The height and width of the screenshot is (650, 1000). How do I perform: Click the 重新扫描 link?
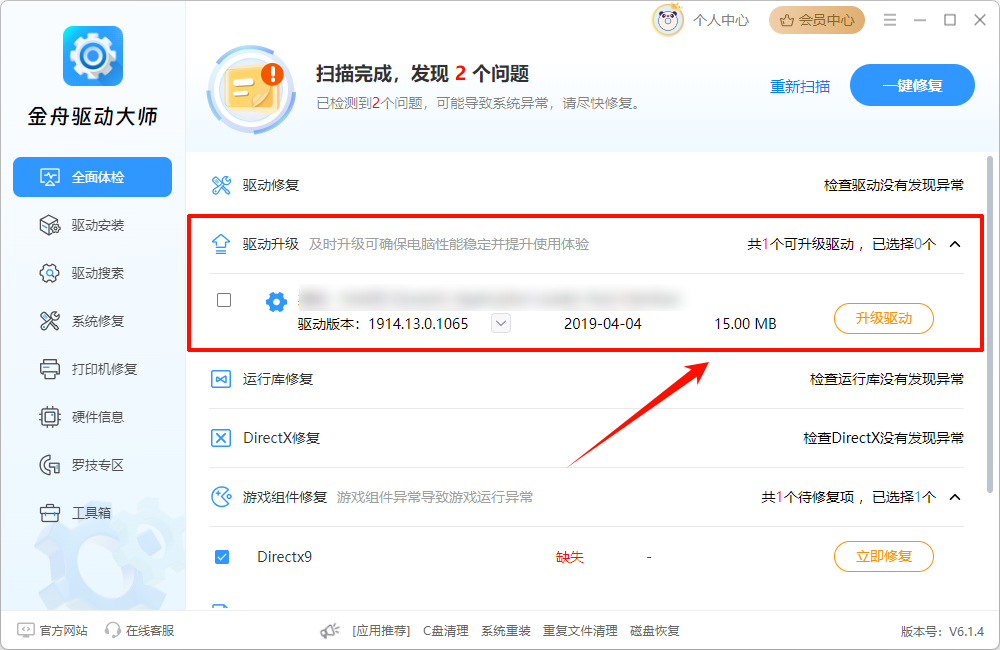tap(799, 86)
